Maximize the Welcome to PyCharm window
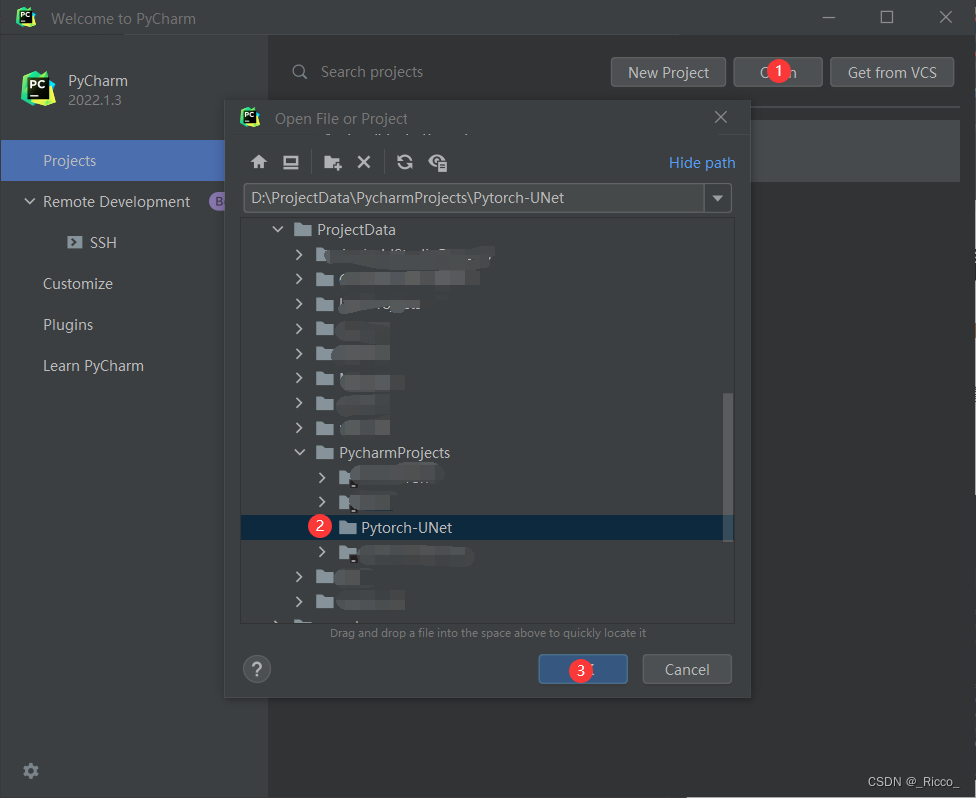Screen dimensions: 976x798 click(887, 17)
